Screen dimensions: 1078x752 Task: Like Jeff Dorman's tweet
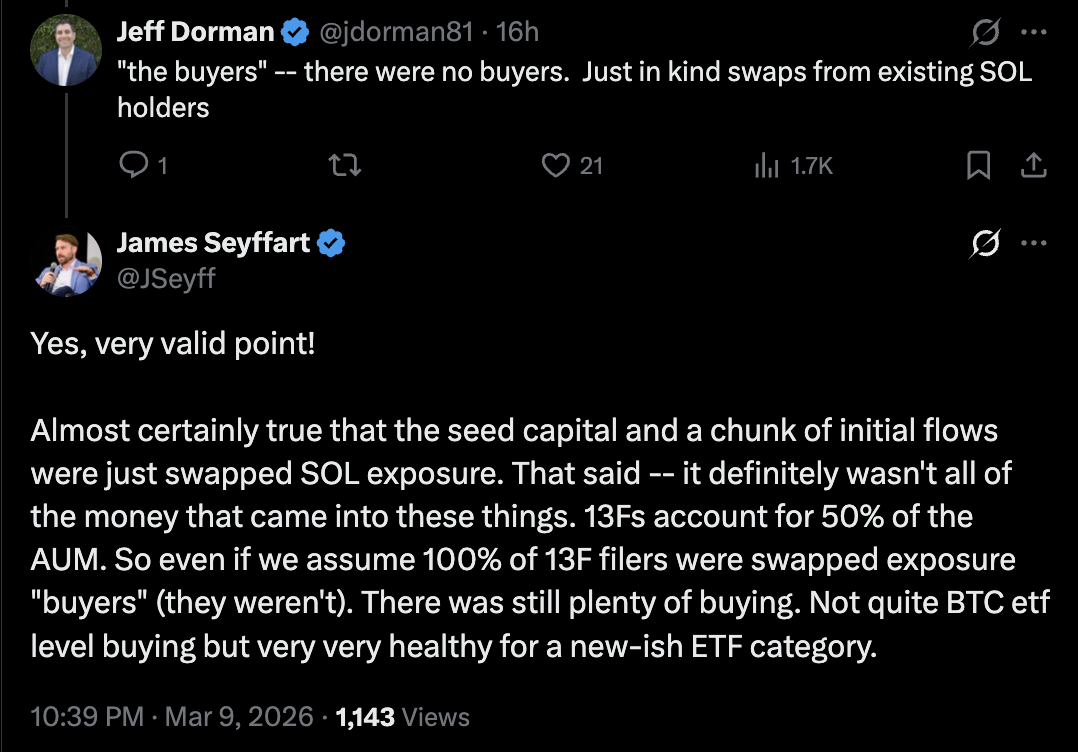click(x=557, y=166)
